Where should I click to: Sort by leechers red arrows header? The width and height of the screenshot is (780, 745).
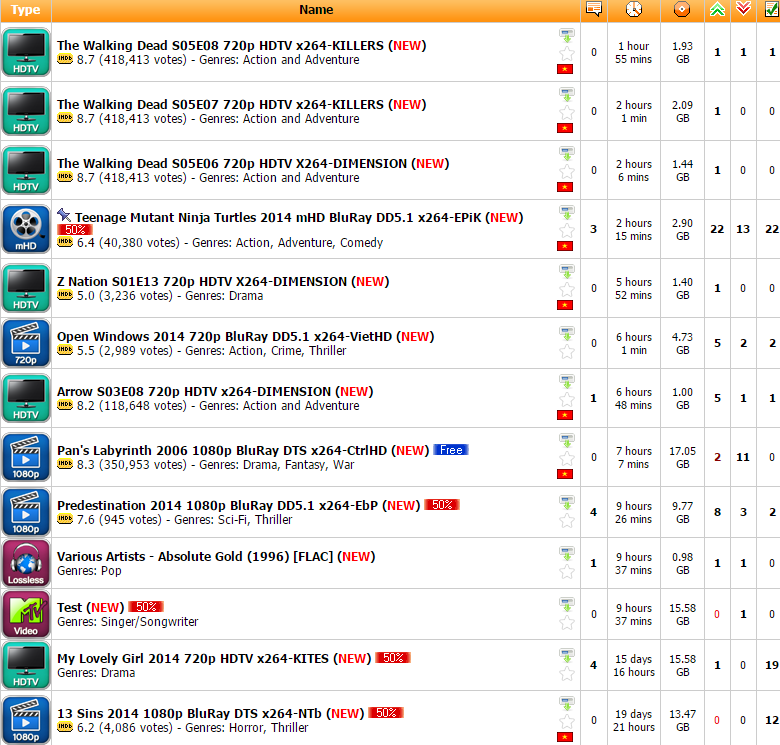tap(743, 9)
